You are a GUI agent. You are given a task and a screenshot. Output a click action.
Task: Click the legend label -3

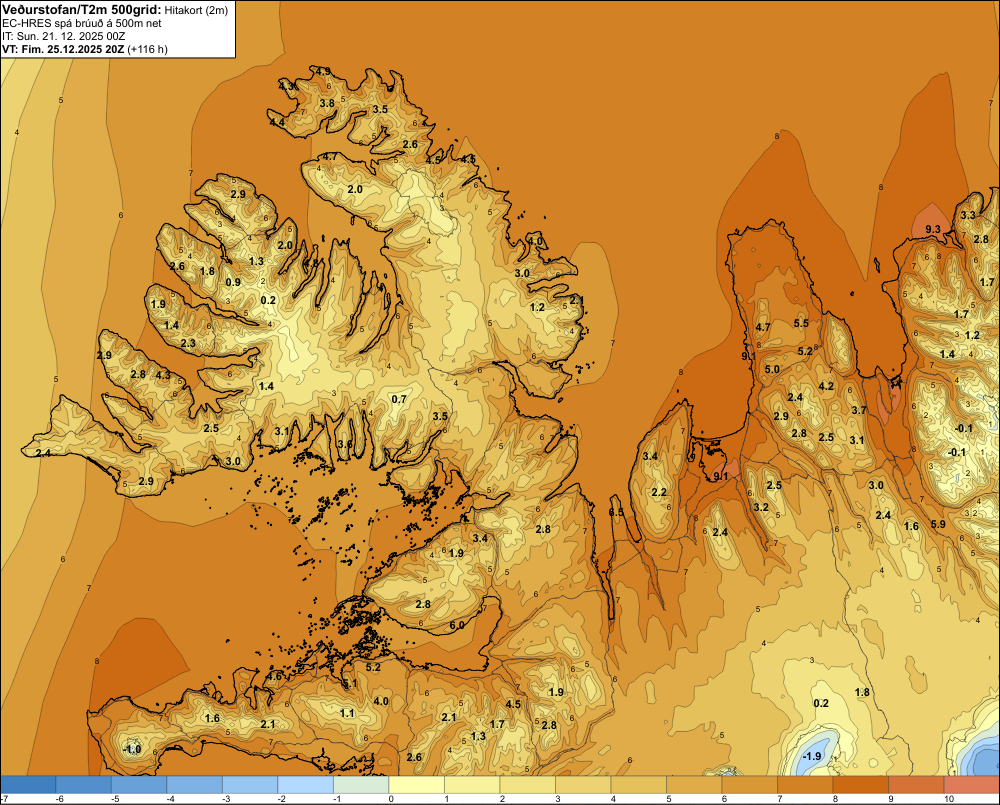pos(226,799)
